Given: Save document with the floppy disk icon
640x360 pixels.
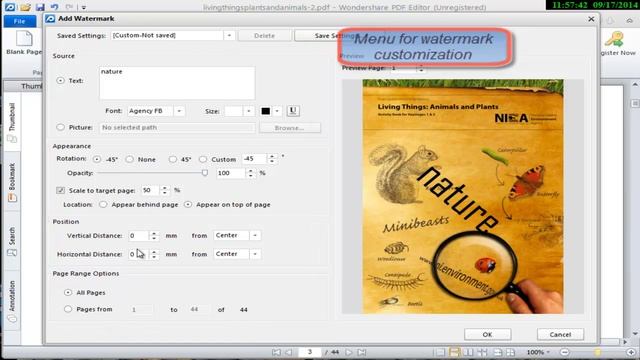Looking at the screenshot, I should click(x=40, y=7).
